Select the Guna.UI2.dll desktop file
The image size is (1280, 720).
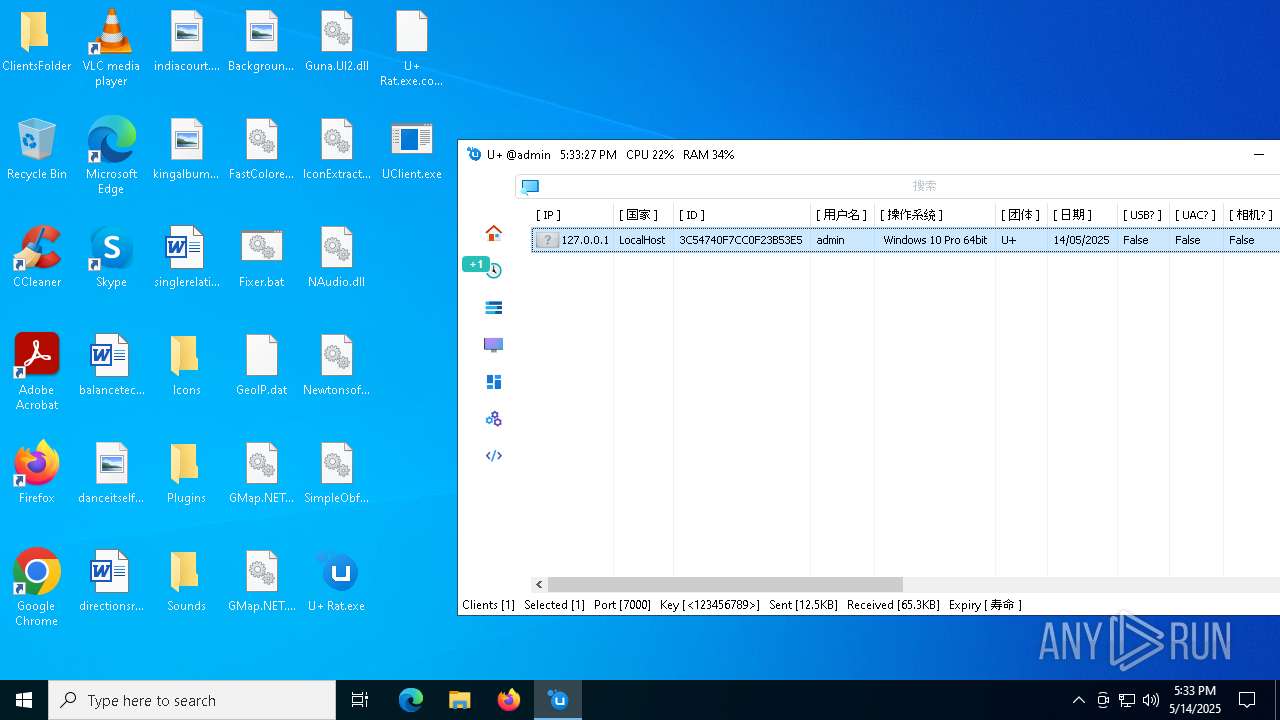(x=336, y=42)
